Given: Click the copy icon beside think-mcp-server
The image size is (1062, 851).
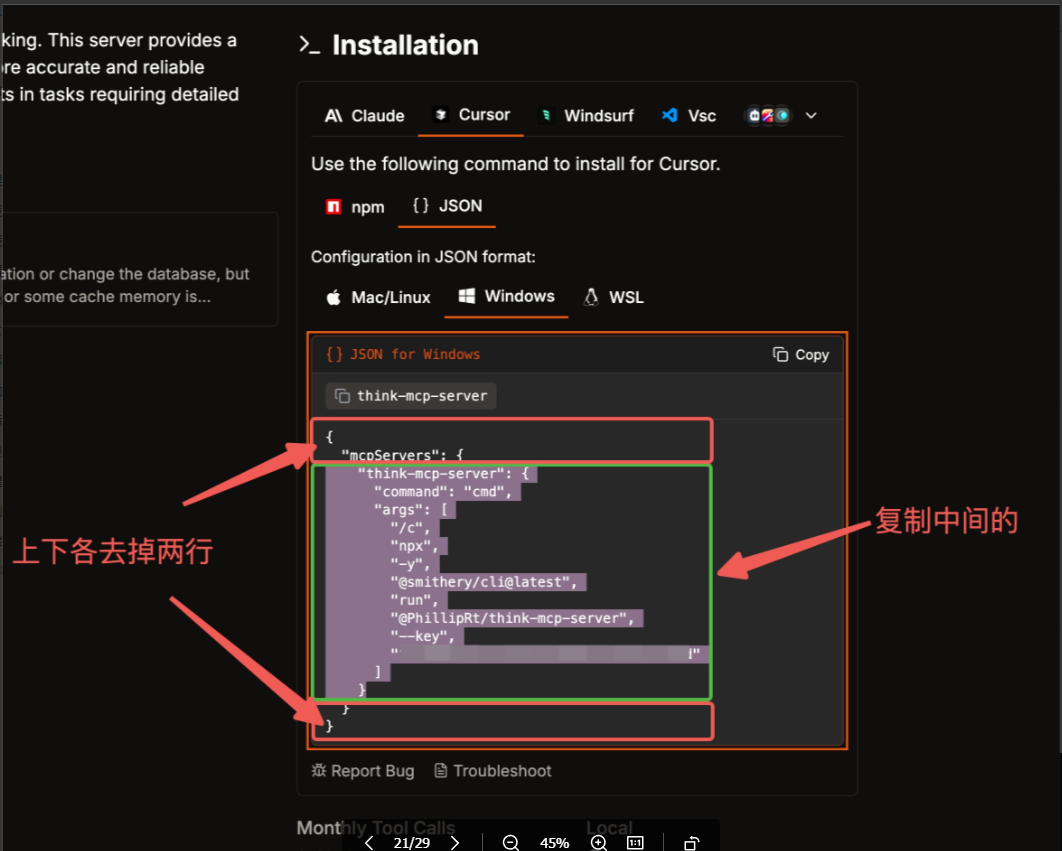Looking at the screenshot, I should pos(342,396).
